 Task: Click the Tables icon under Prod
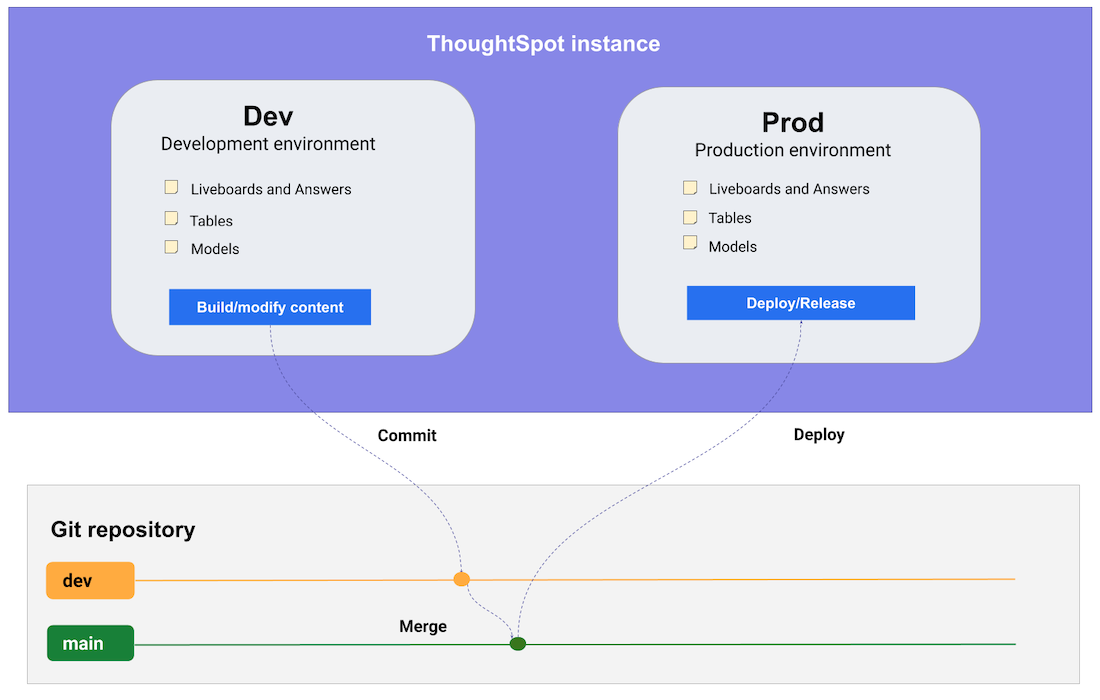click(690, 216)
